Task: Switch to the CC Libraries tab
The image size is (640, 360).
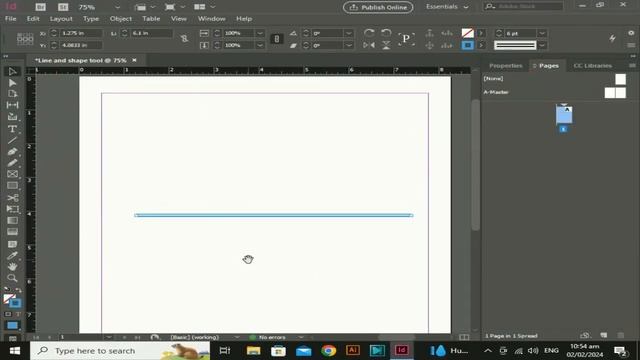Action: click(x=592, y=66)
